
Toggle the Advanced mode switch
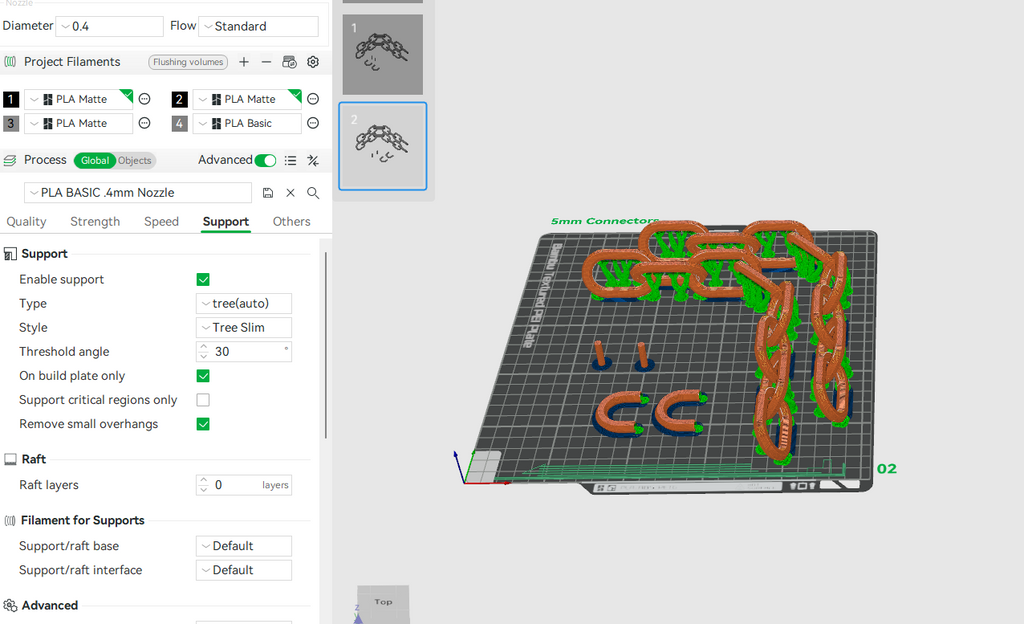click(x=265, y=161)
